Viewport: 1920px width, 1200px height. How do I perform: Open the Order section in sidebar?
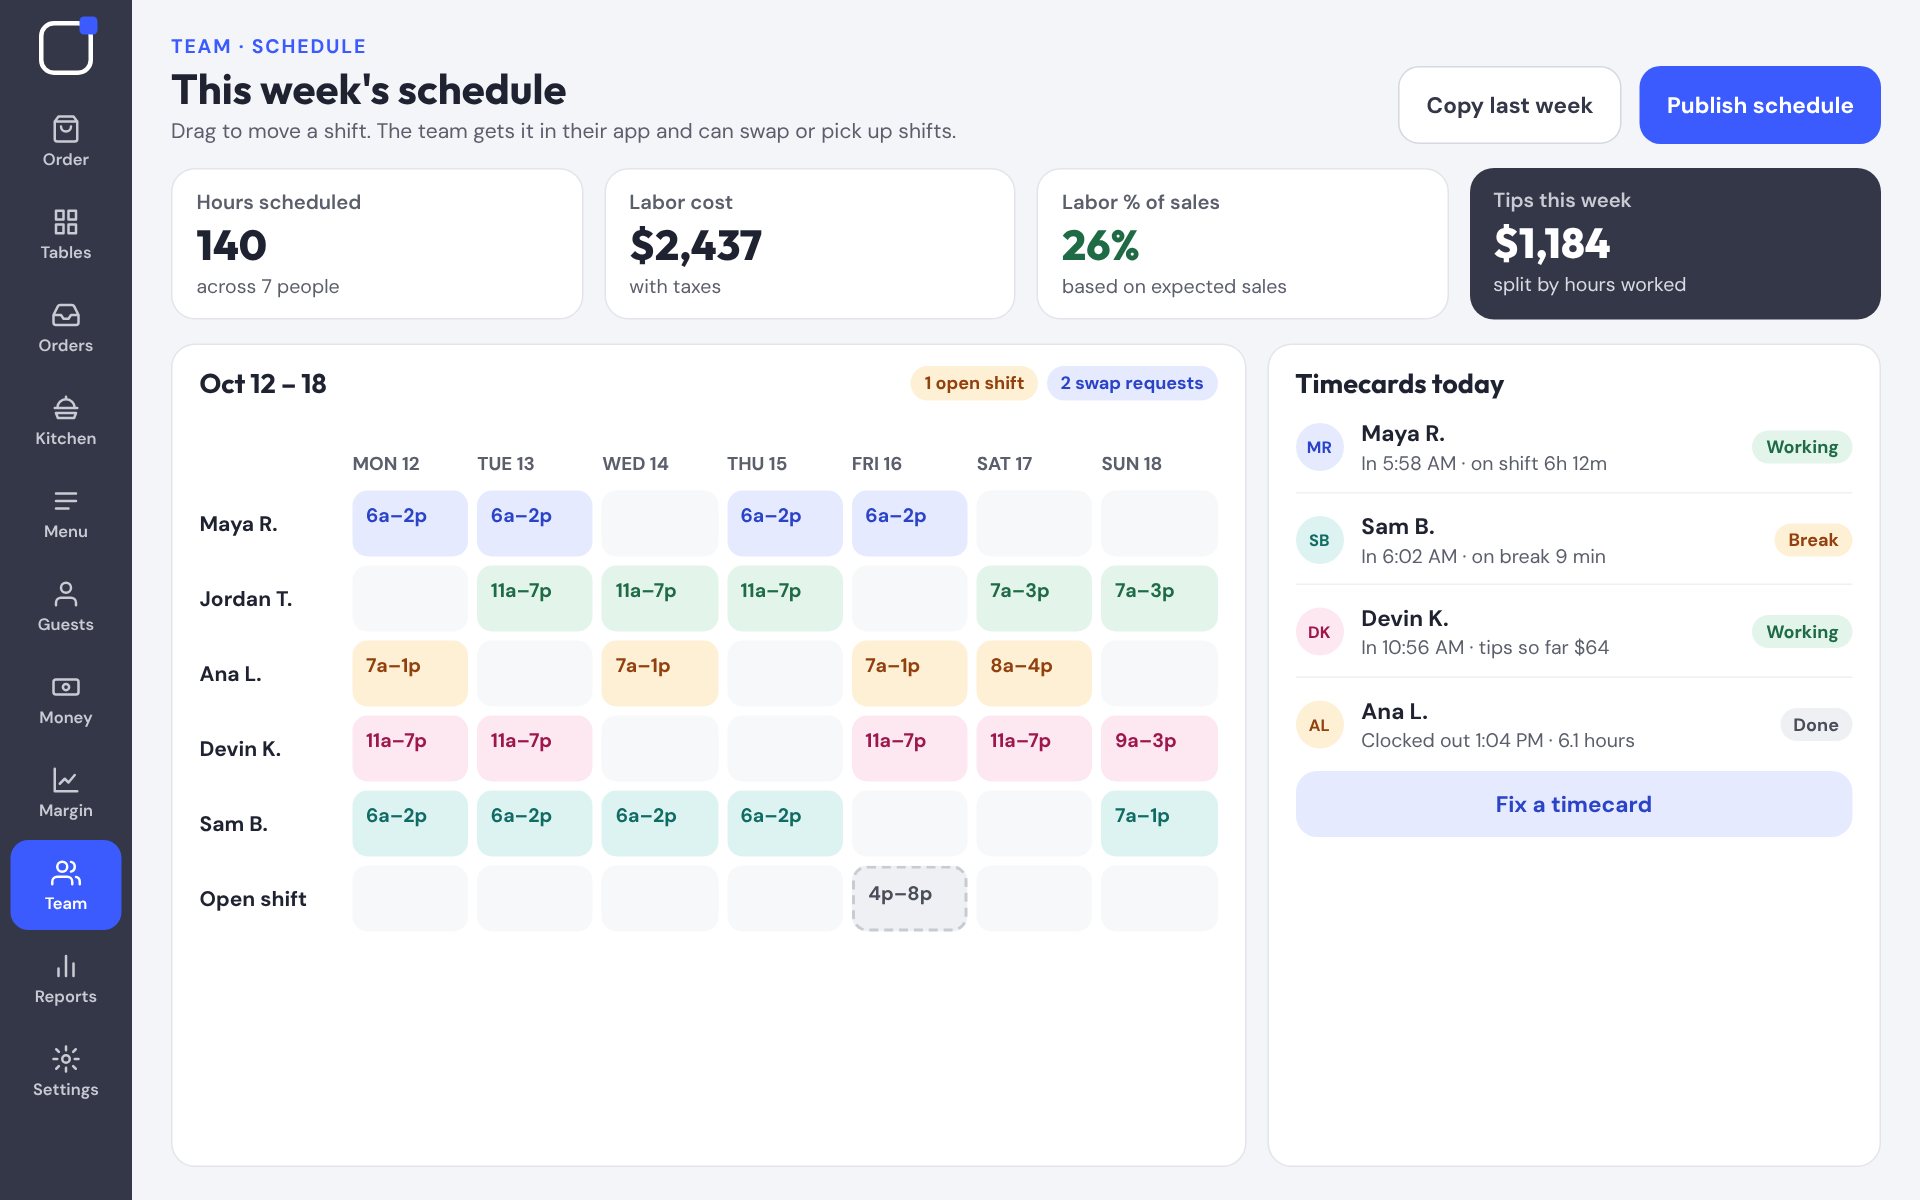tap(66, 141)
